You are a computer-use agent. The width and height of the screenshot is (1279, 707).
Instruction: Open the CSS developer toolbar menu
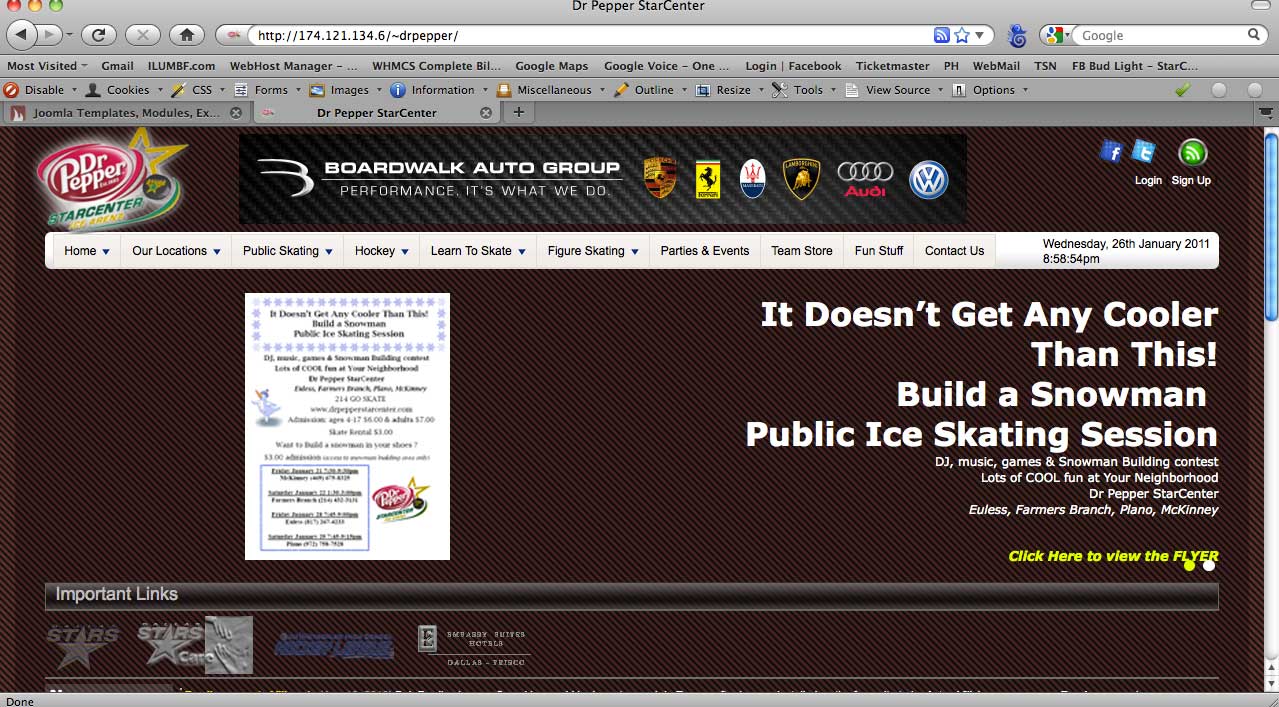tap(198, 90)
